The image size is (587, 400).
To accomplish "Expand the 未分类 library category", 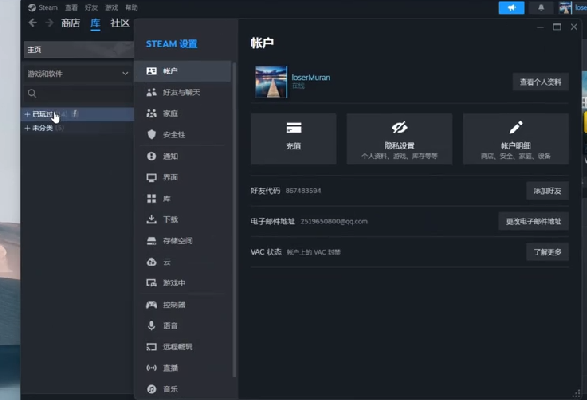I will coord(27,128).
